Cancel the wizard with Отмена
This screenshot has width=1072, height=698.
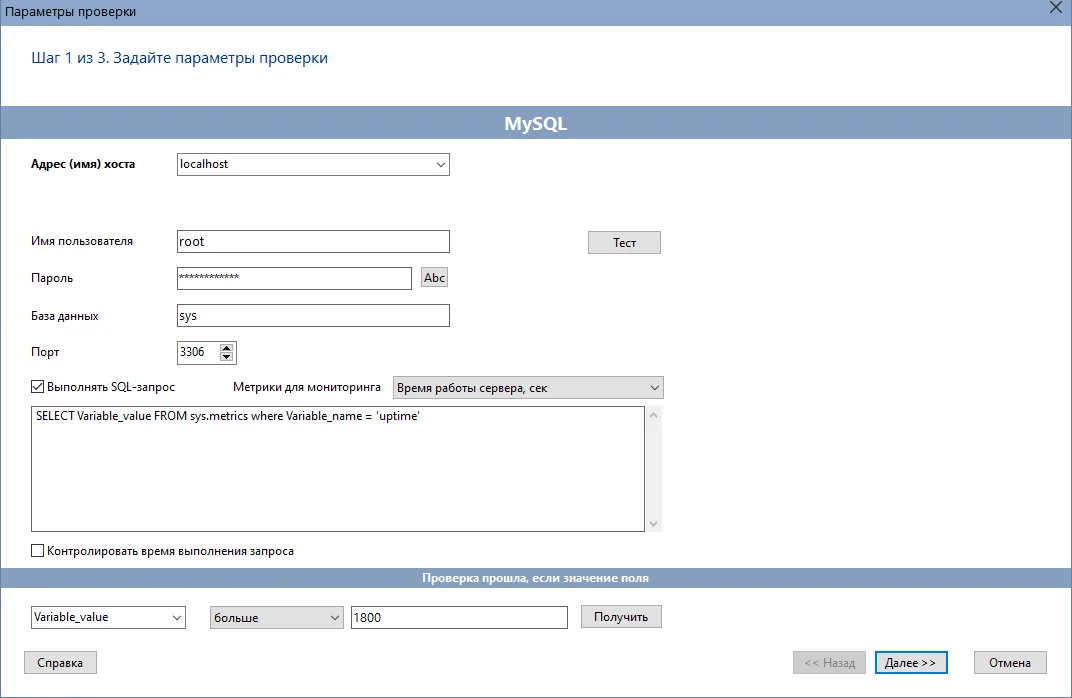point(1010,662)
